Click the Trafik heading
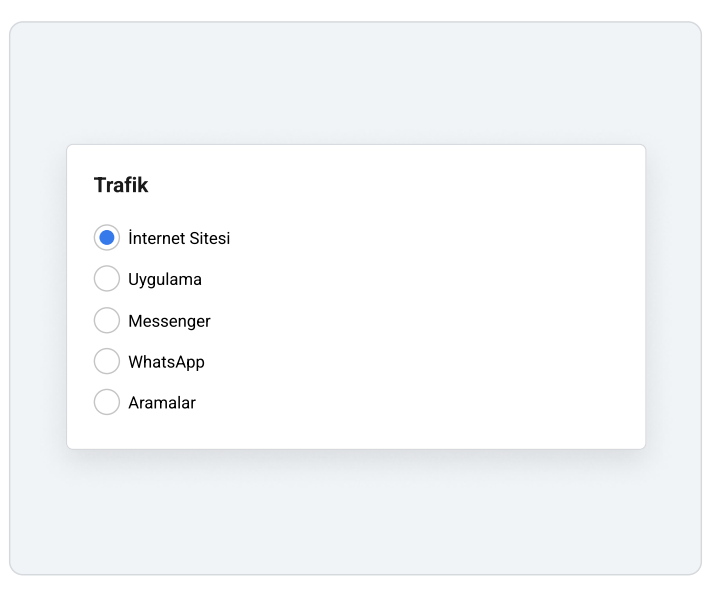712x593 pixels. [x=121, y=185]
